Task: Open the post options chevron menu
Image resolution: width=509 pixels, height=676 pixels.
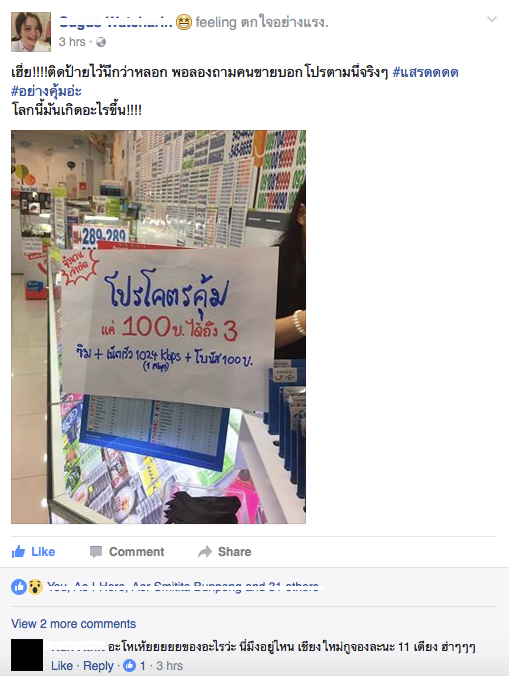Action: coord(492,19)
